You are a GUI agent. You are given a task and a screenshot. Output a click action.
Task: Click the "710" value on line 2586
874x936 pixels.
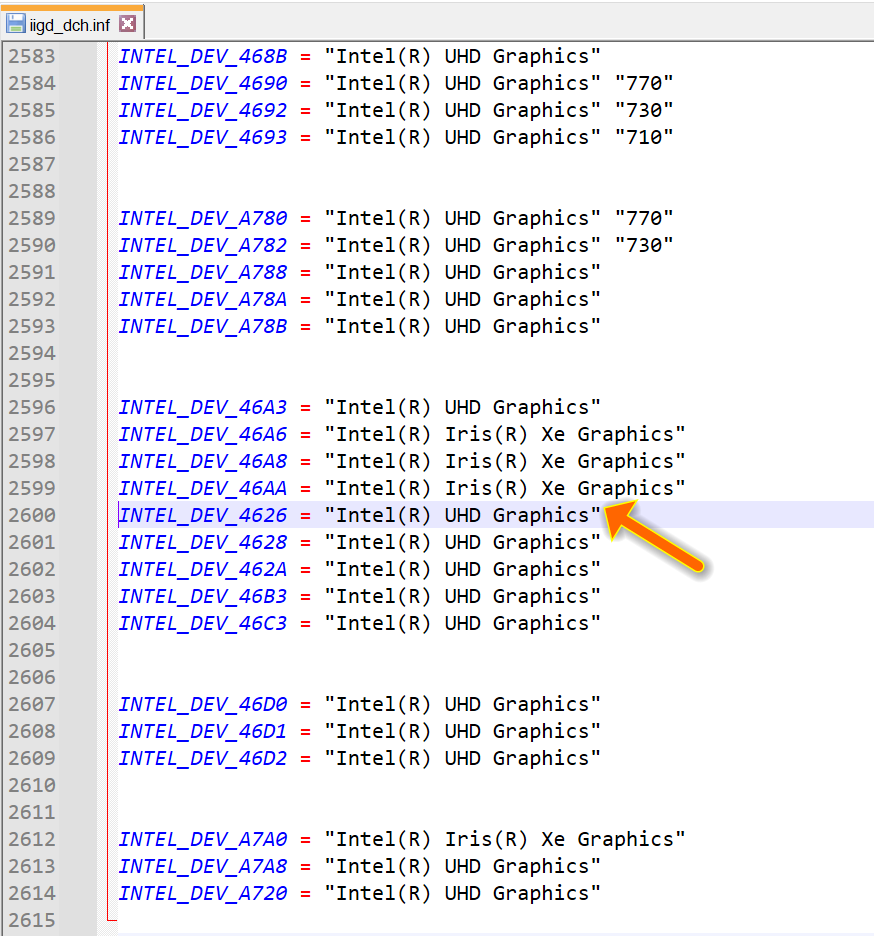click(644, 137)
